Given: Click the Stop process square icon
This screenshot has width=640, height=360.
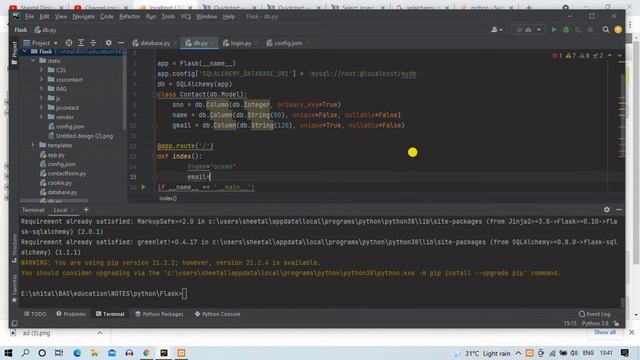Looking at the screenshot, I should coord(590,30).
